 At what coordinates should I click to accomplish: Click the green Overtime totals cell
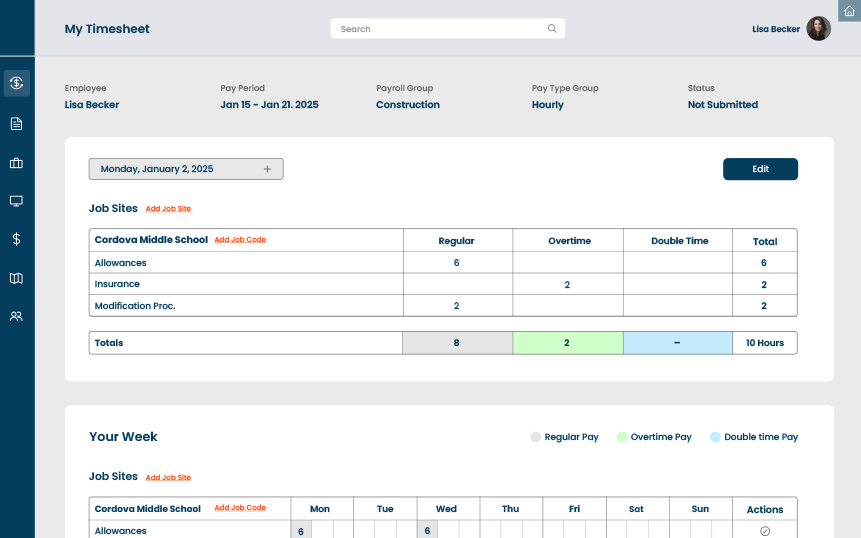pos(567,343)
